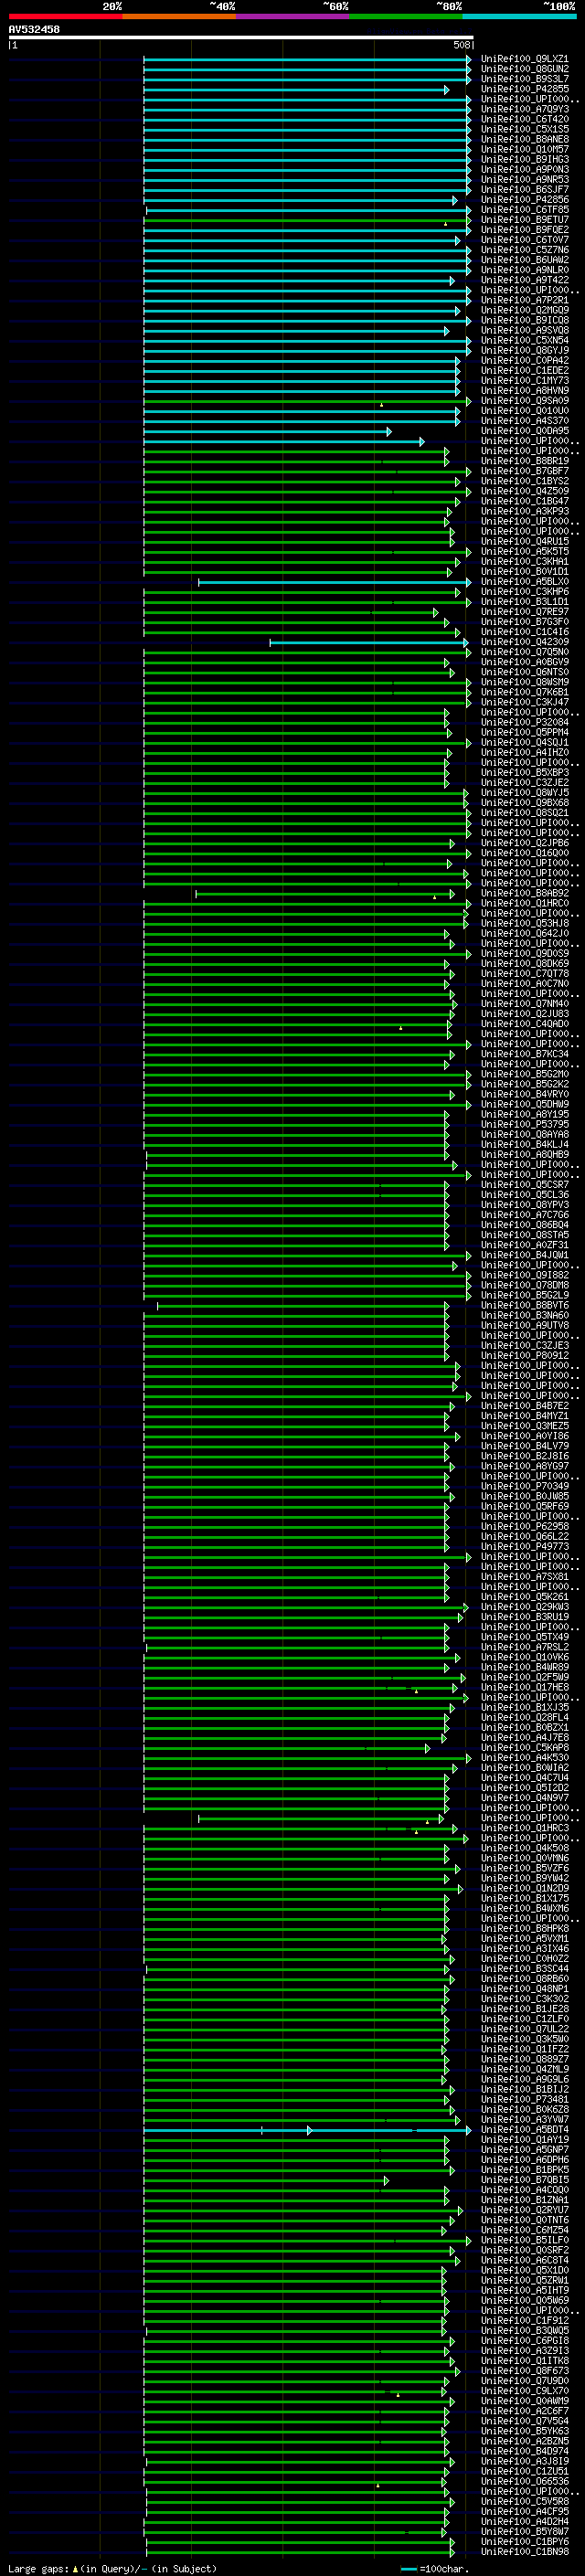The image size is (585, 2576).
Task: Click the UniRef100_Q010U0 label
Action: (524, 411)
